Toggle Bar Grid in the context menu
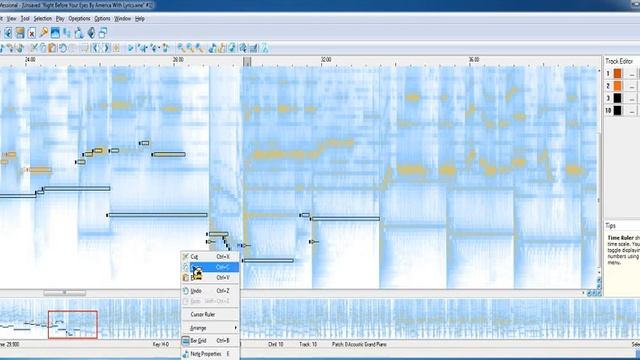The image size is (640, 360). 210,340
